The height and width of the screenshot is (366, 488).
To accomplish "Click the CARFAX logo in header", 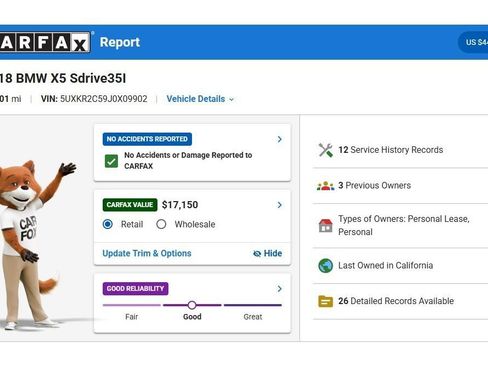I will [45, 42].
